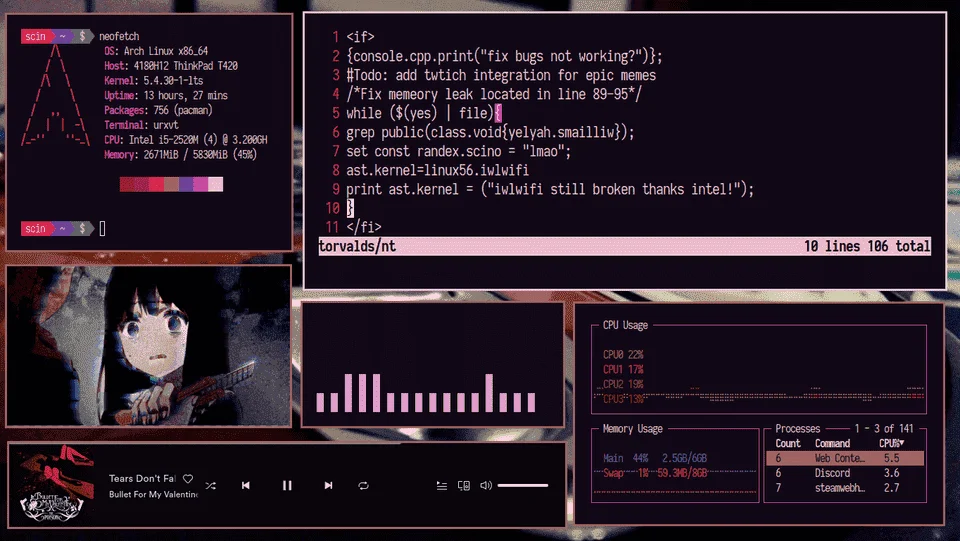Click the torvalds/nt filename in the status bar
Screen dimensions: 960x541
(x=358, y=246)
